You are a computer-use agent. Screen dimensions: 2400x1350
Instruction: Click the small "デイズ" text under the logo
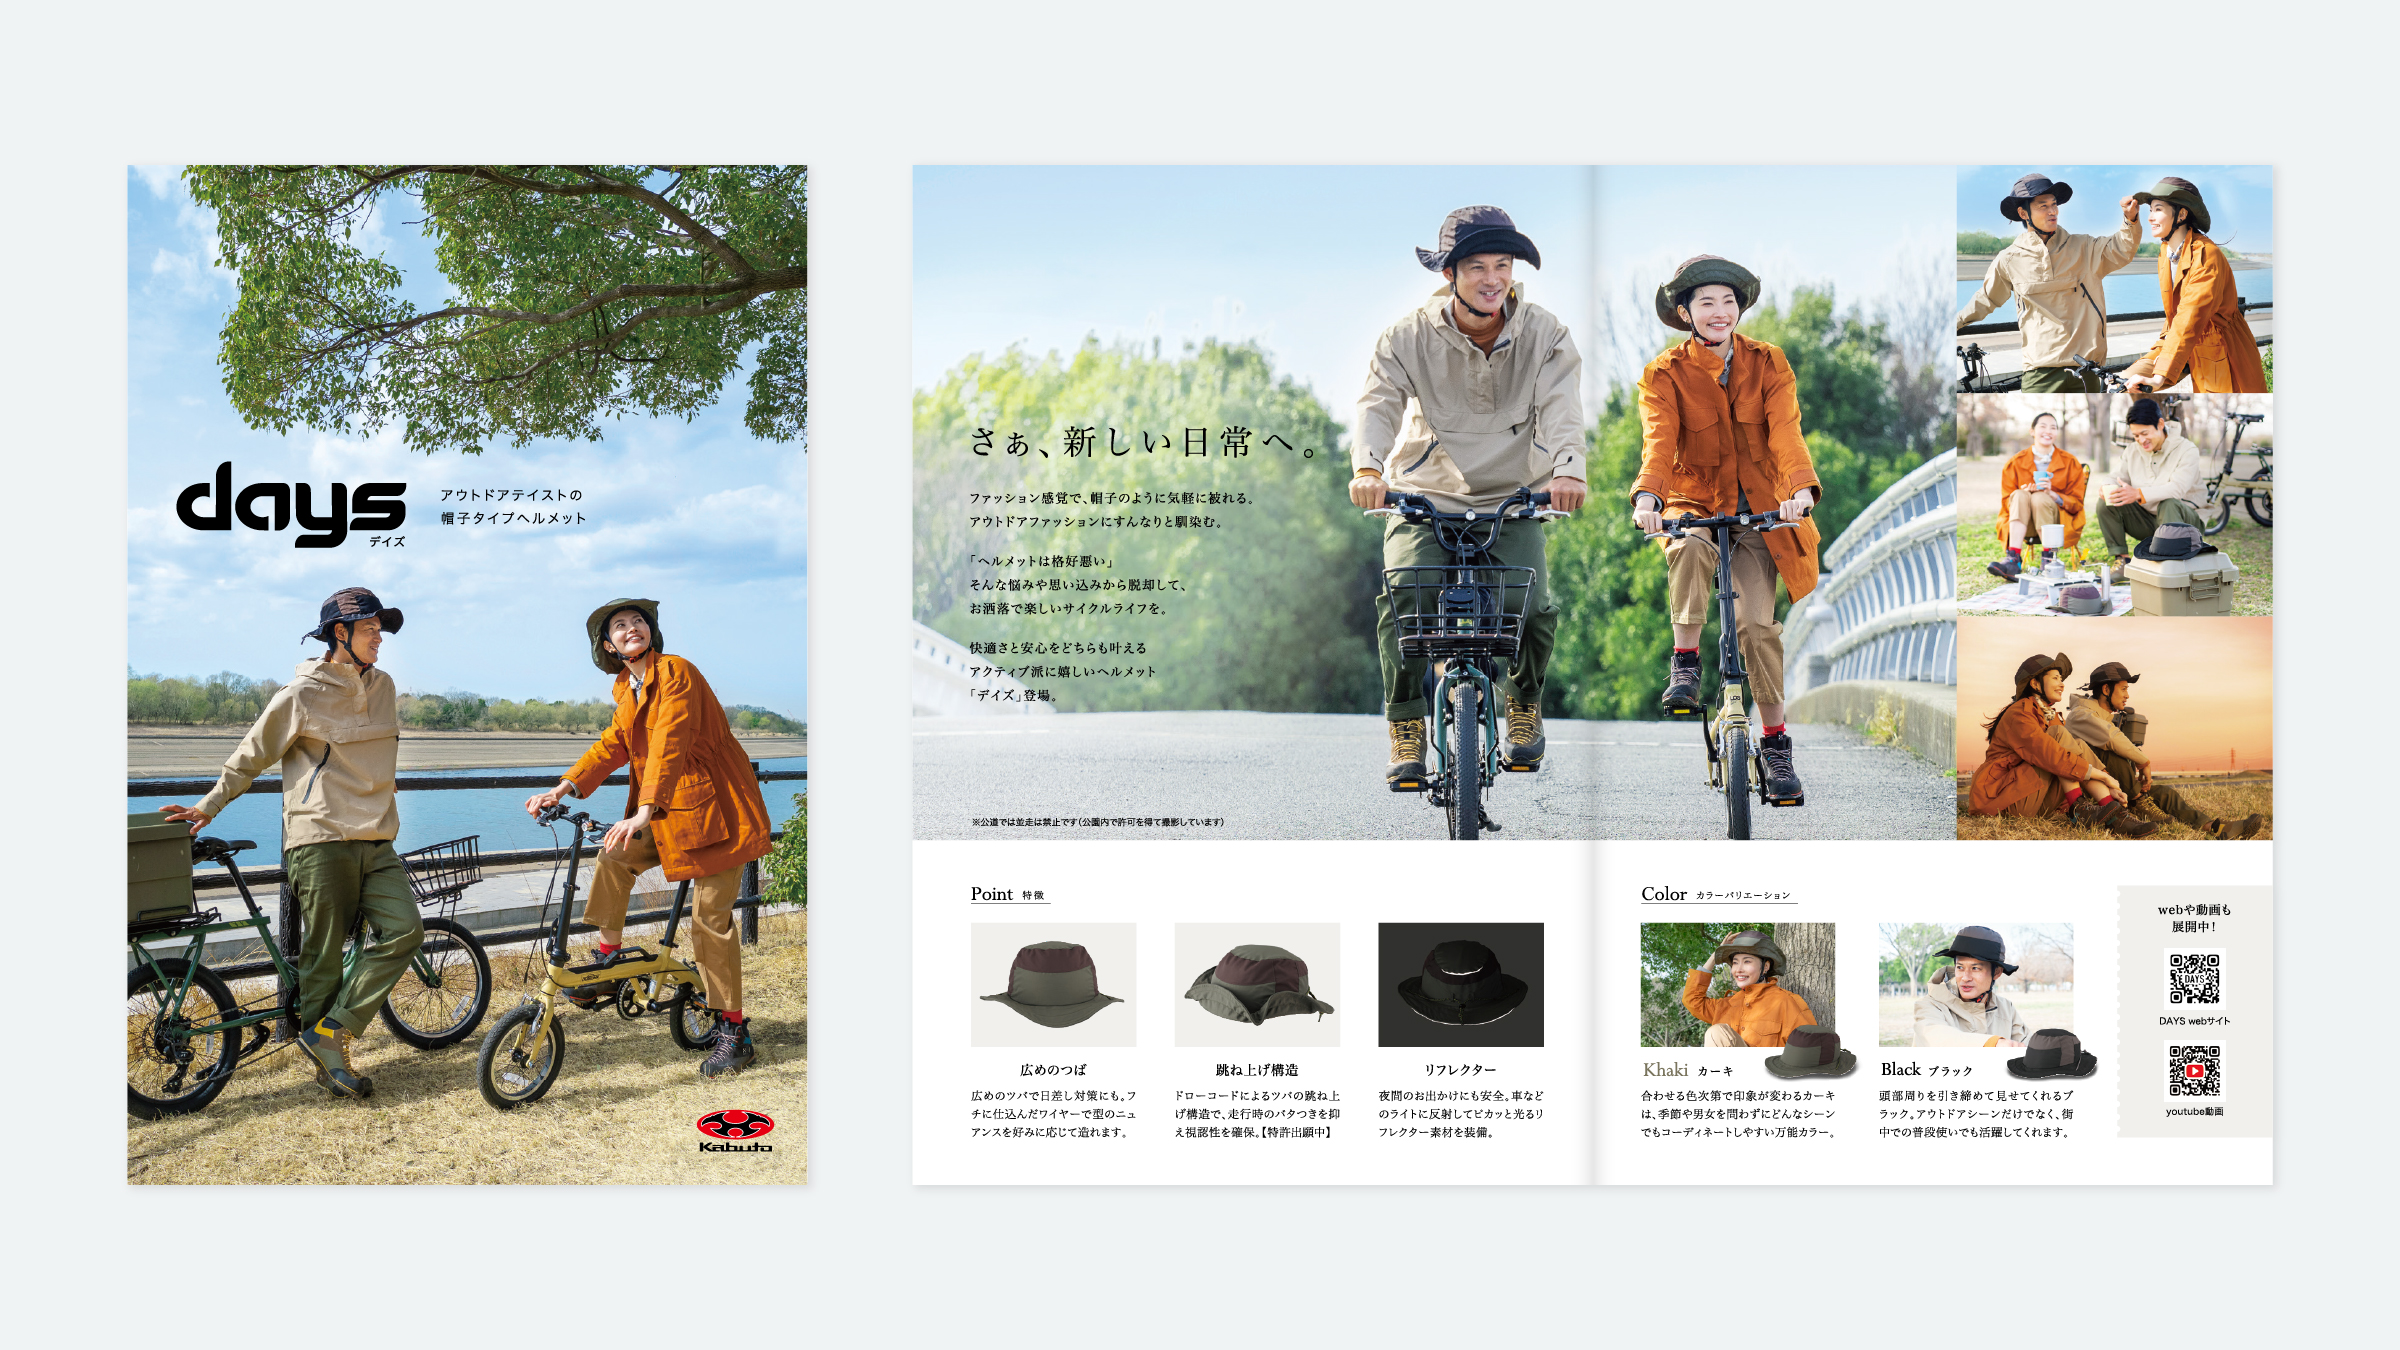pyautogui.click(x=387, y=541)
